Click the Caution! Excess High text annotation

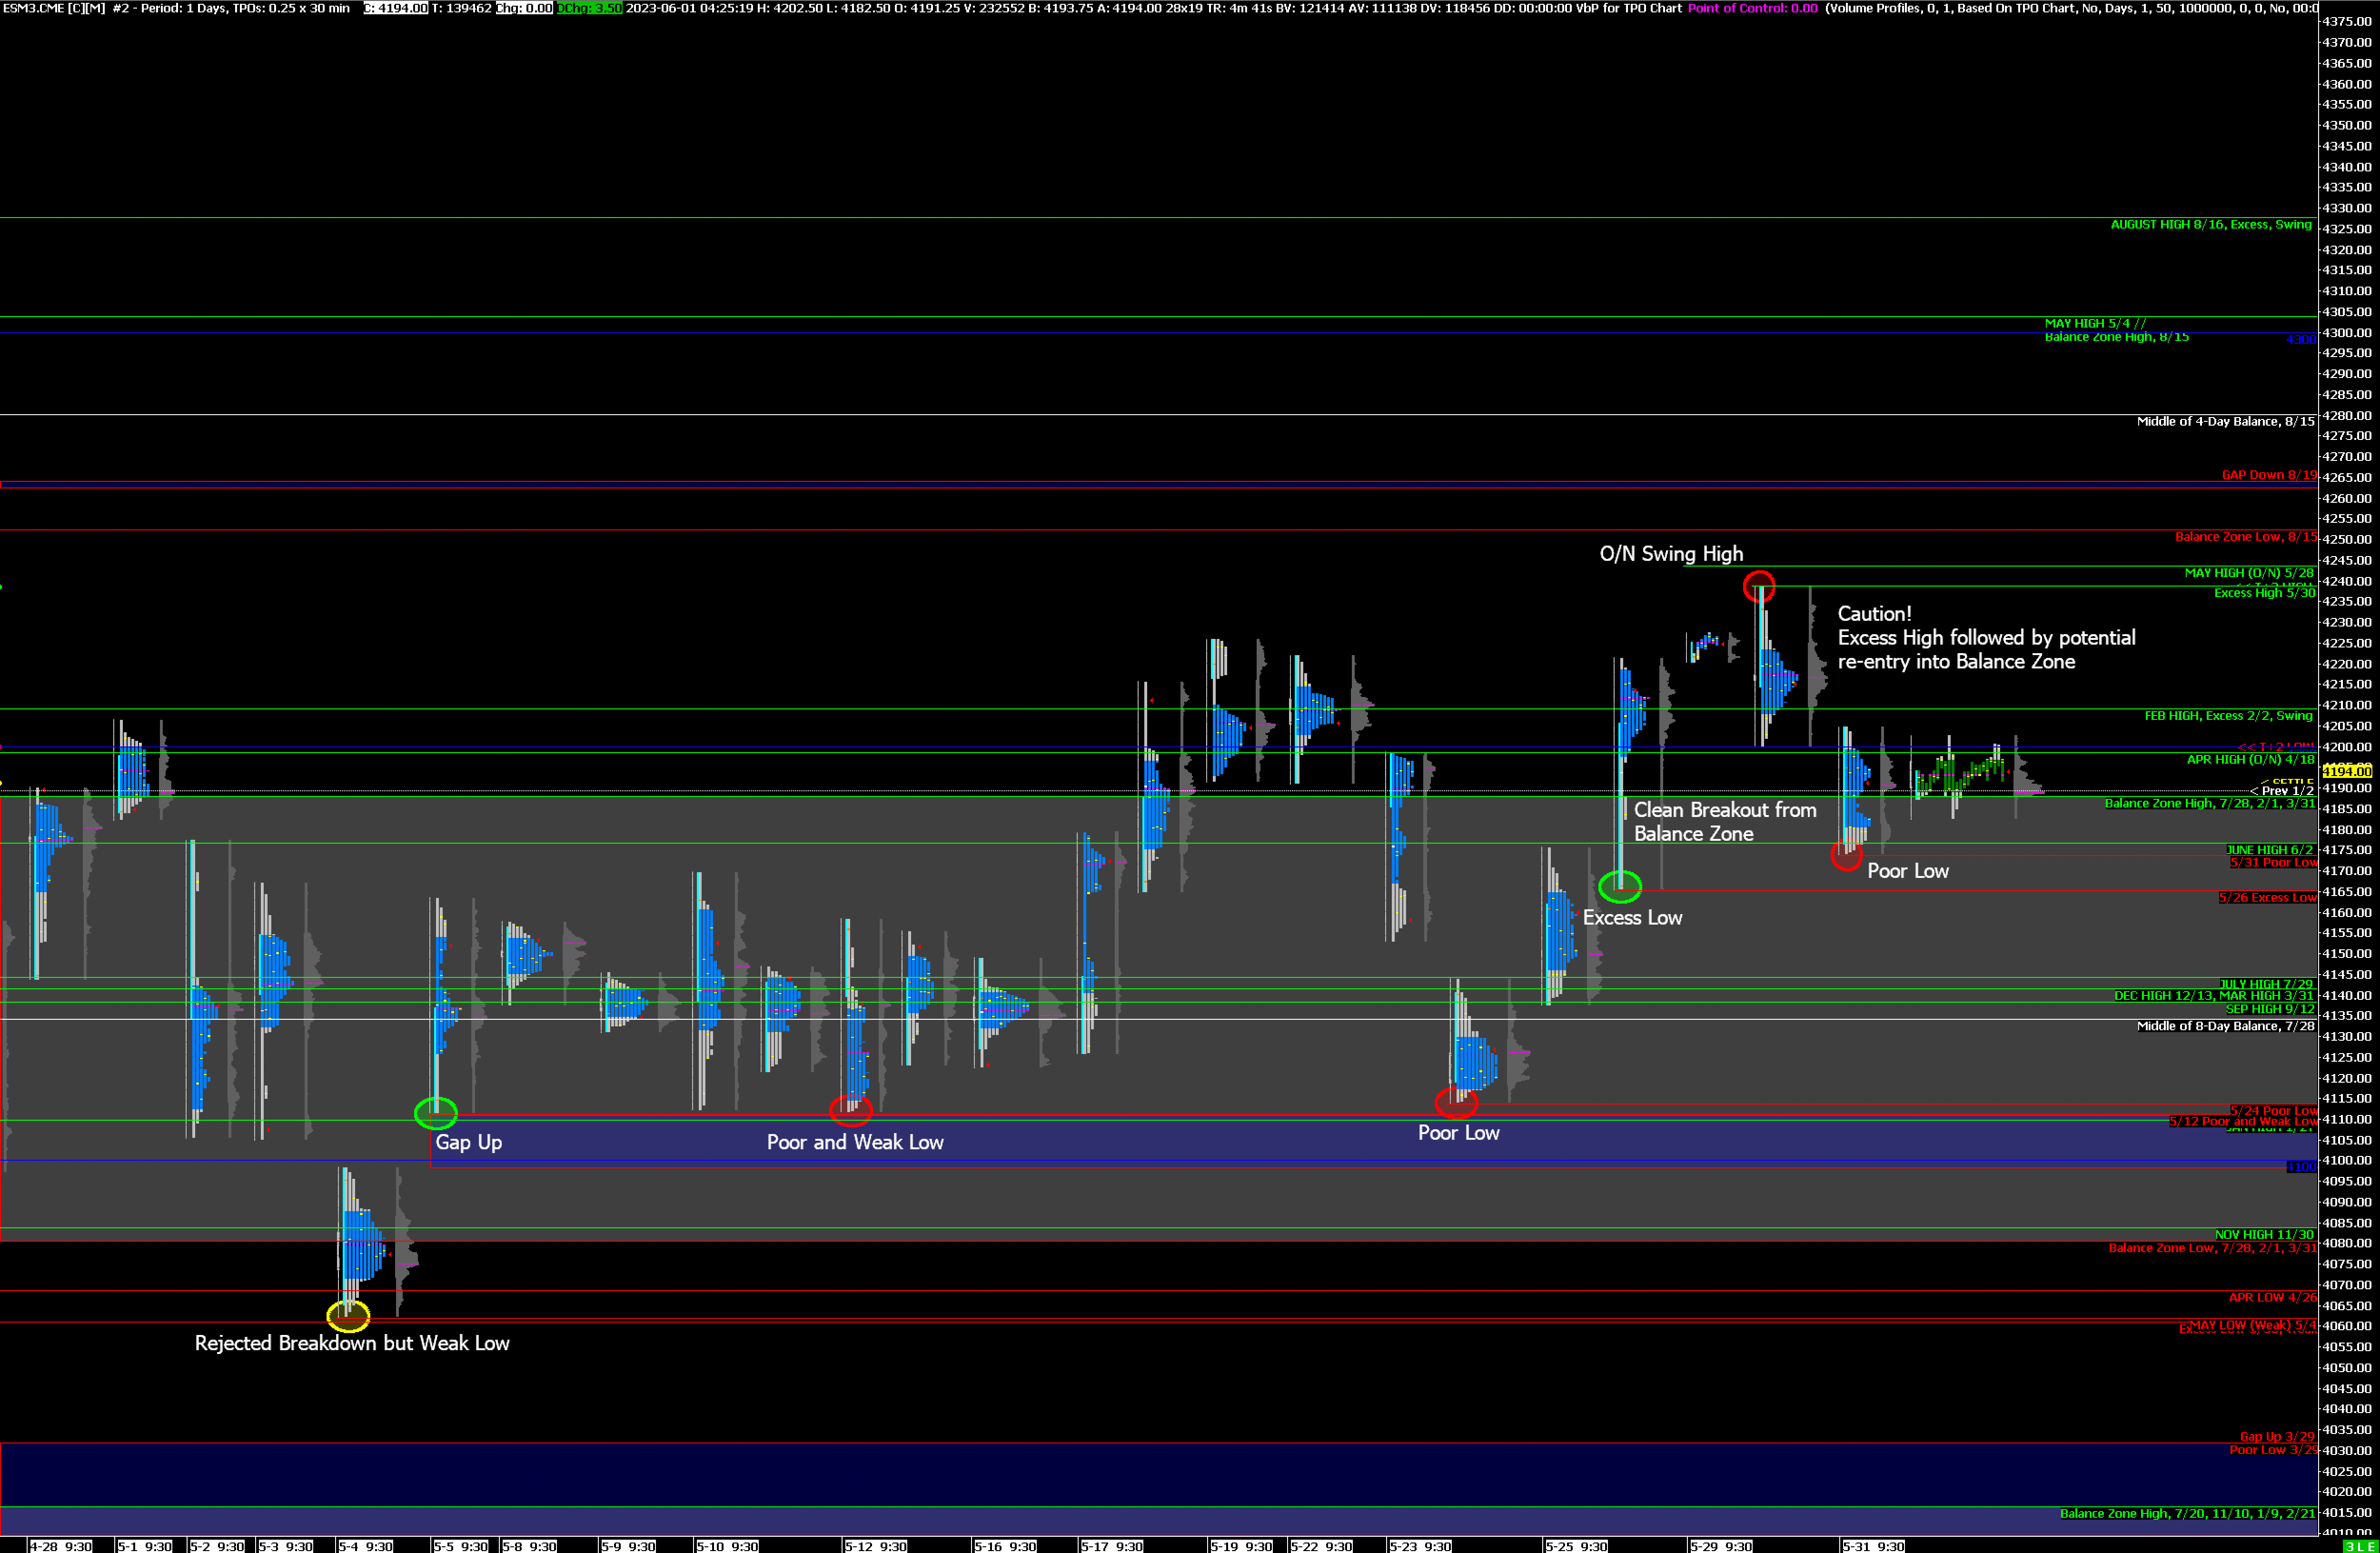coord(1985,637)
